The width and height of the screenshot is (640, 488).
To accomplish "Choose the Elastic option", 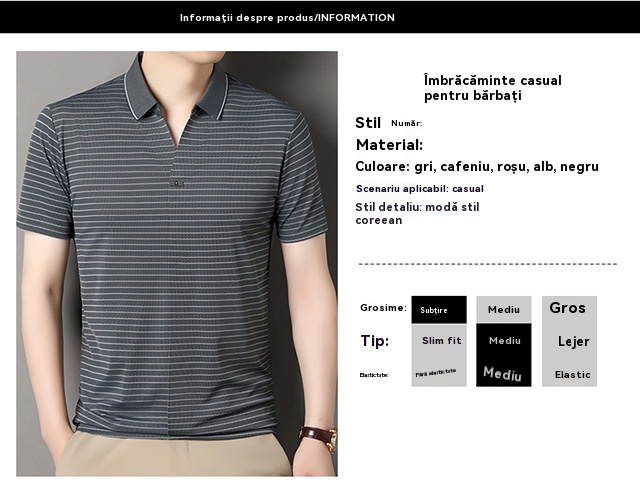I will click(x=573, y=375).
